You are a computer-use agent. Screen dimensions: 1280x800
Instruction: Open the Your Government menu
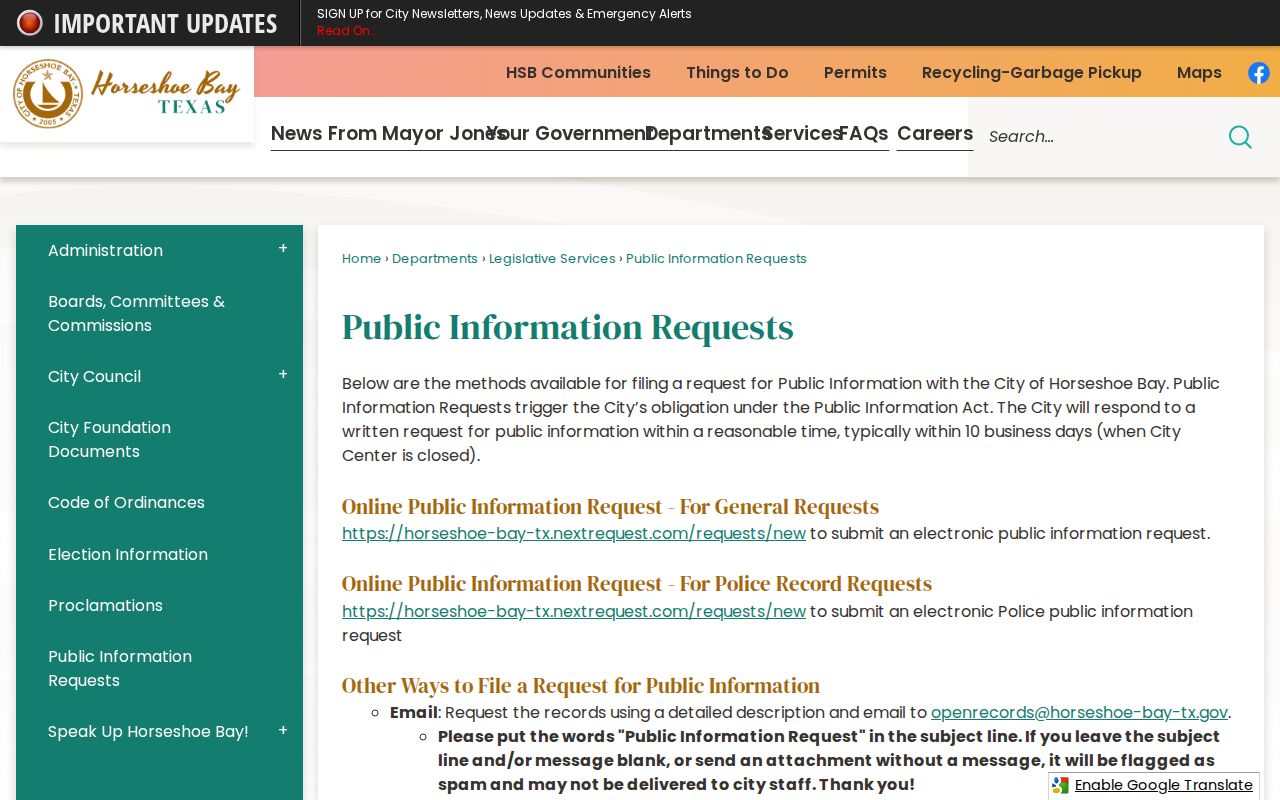tap(570, 134)
